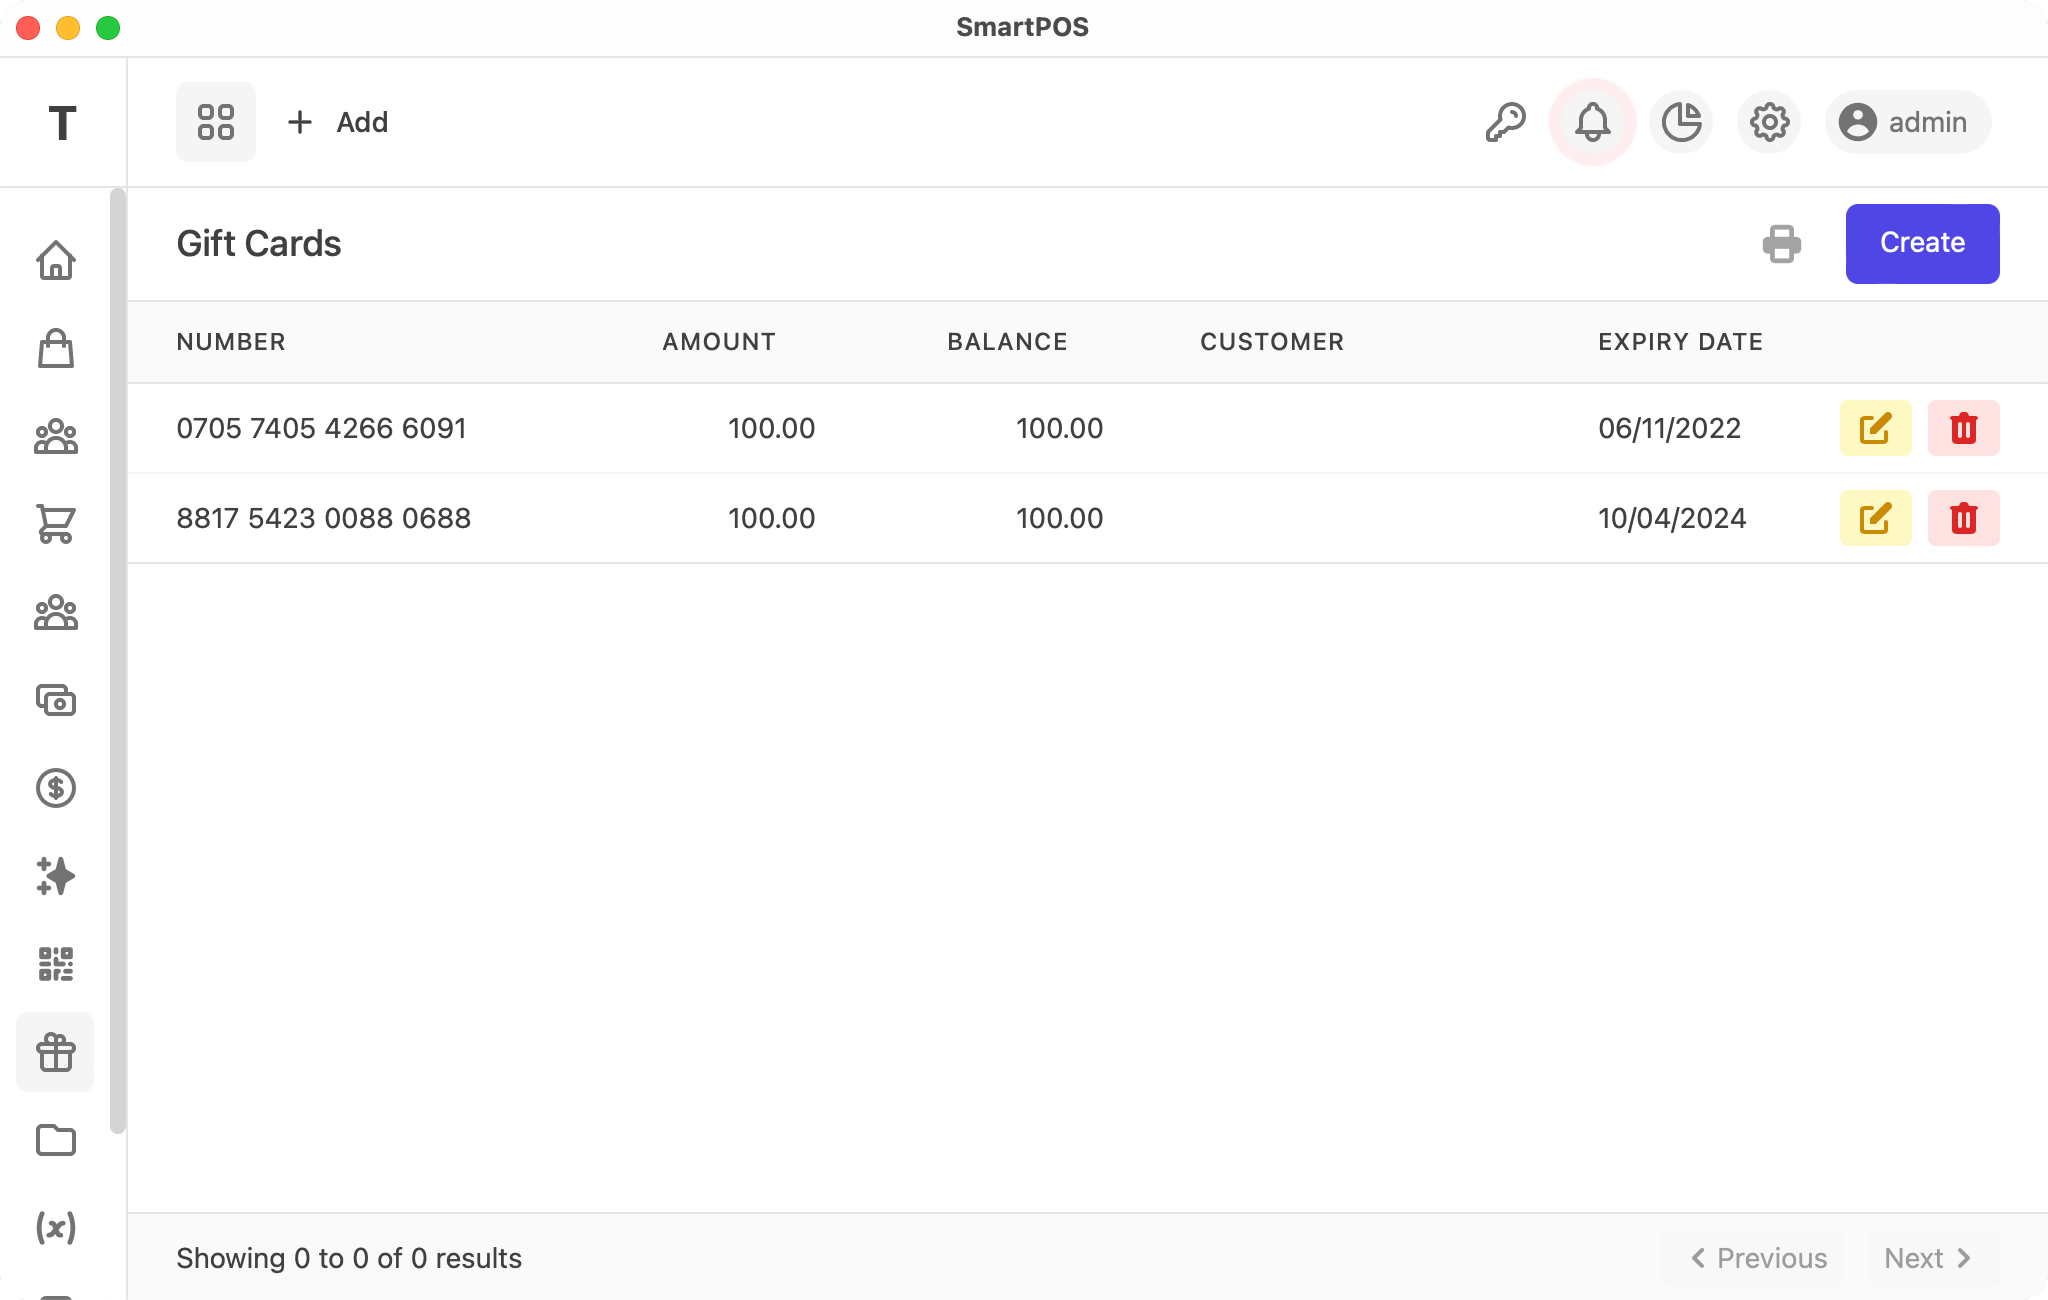2048x1300 pixels.
Task: Edit gift card 0705 7405 4266 6091
Action: click(x=1875, y=428)
